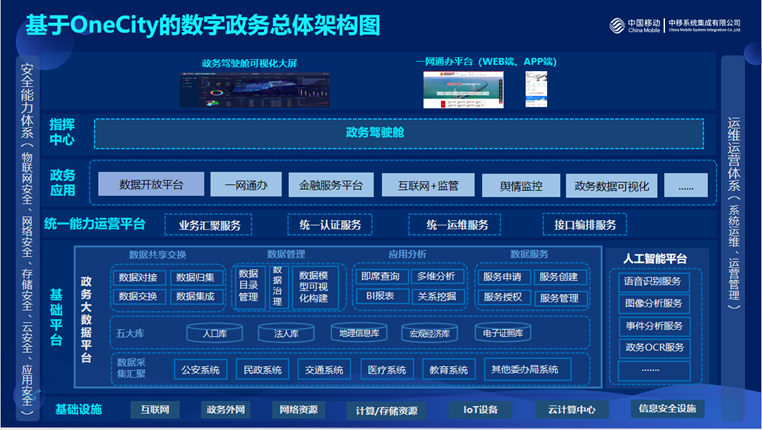The height and width of the screenshot is (430, 762).
Task: Open the 一网通办 web portal thumbnail
Action: [463, 89]
